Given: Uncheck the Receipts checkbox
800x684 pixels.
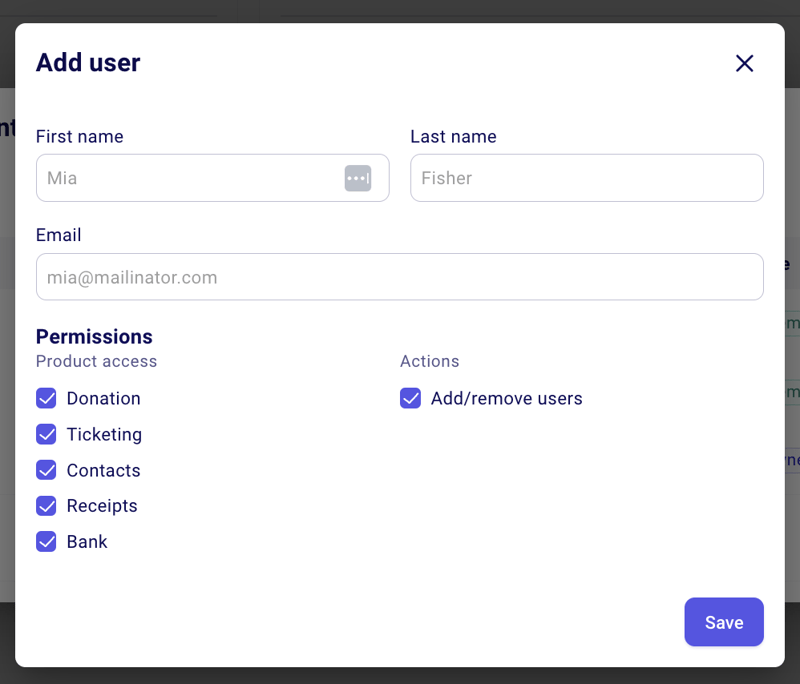Looking at the screenshot, I should click(46, 506).
